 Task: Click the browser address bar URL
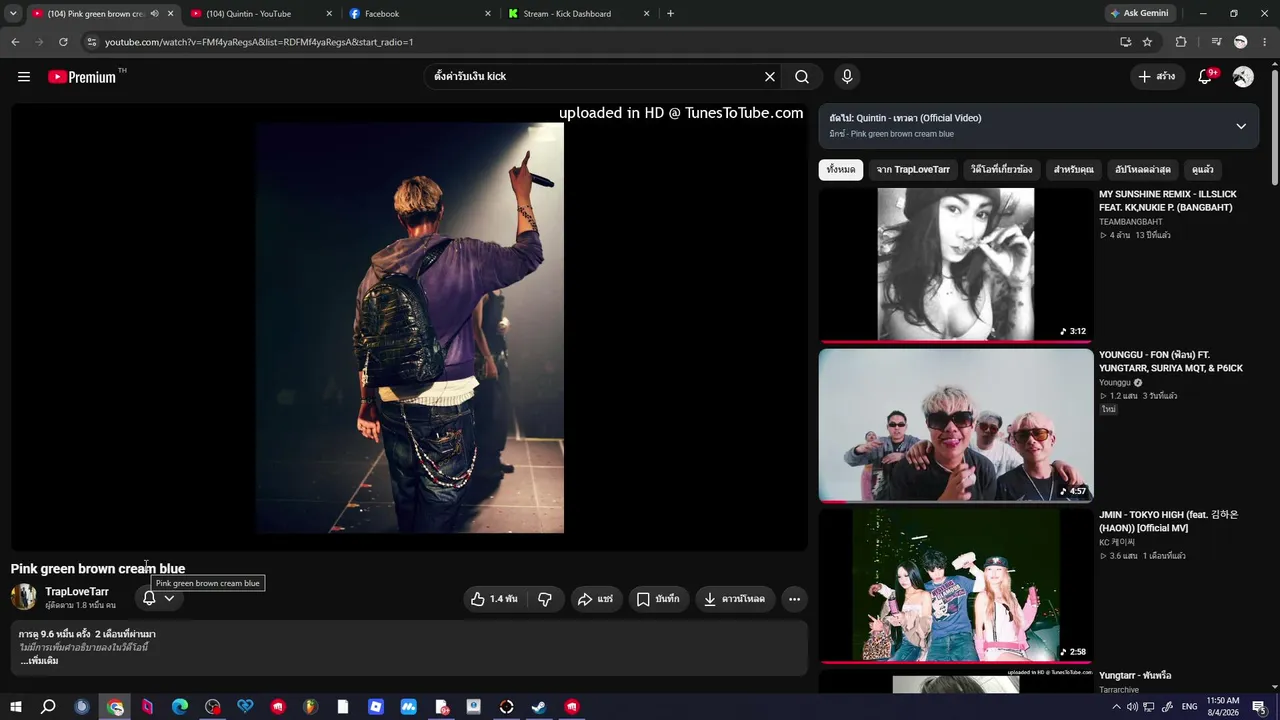pos(259,42)
